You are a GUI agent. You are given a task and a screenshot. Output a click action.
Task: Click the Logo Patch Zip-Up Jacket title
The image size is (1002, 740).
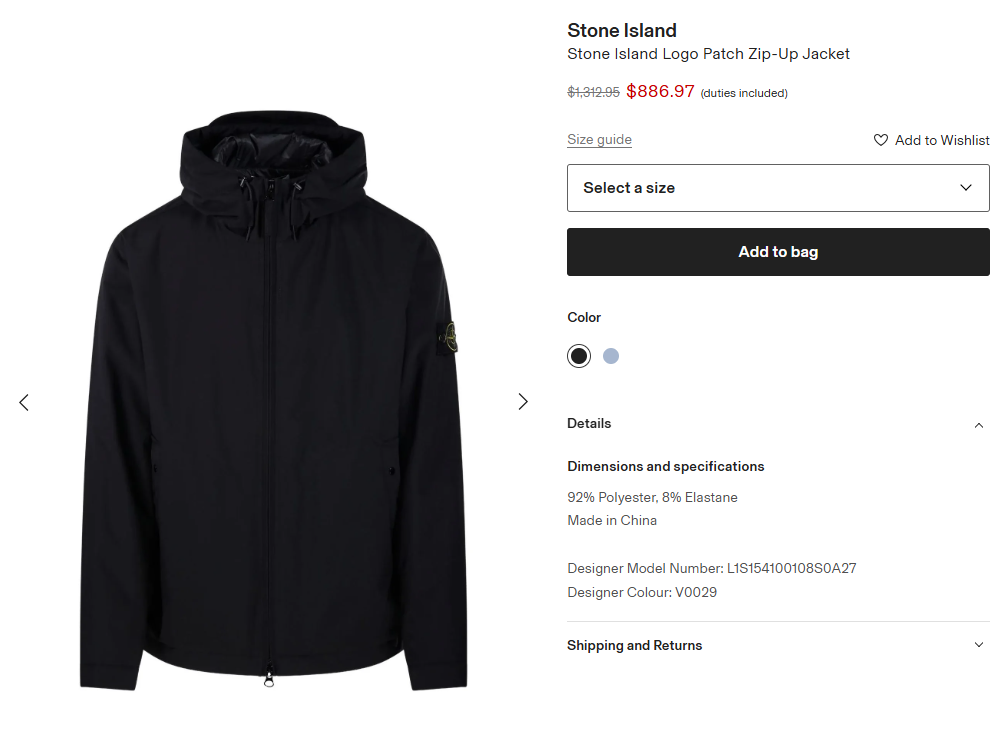708,54
